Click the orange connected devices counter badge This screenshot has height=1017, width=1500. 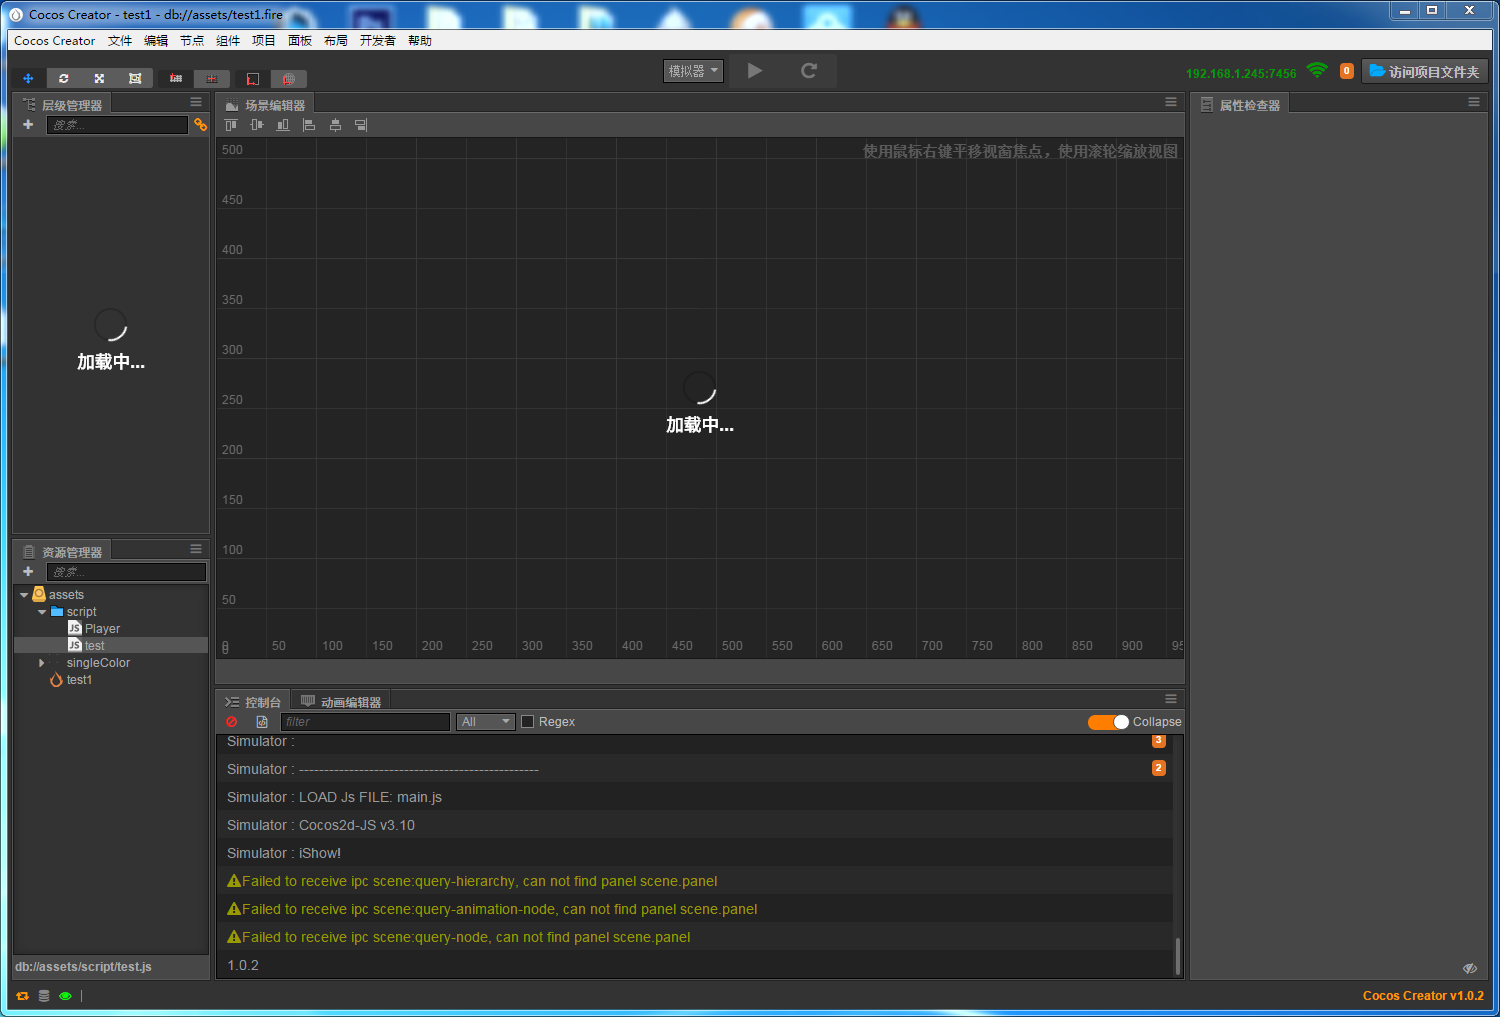coord(1347,71)
